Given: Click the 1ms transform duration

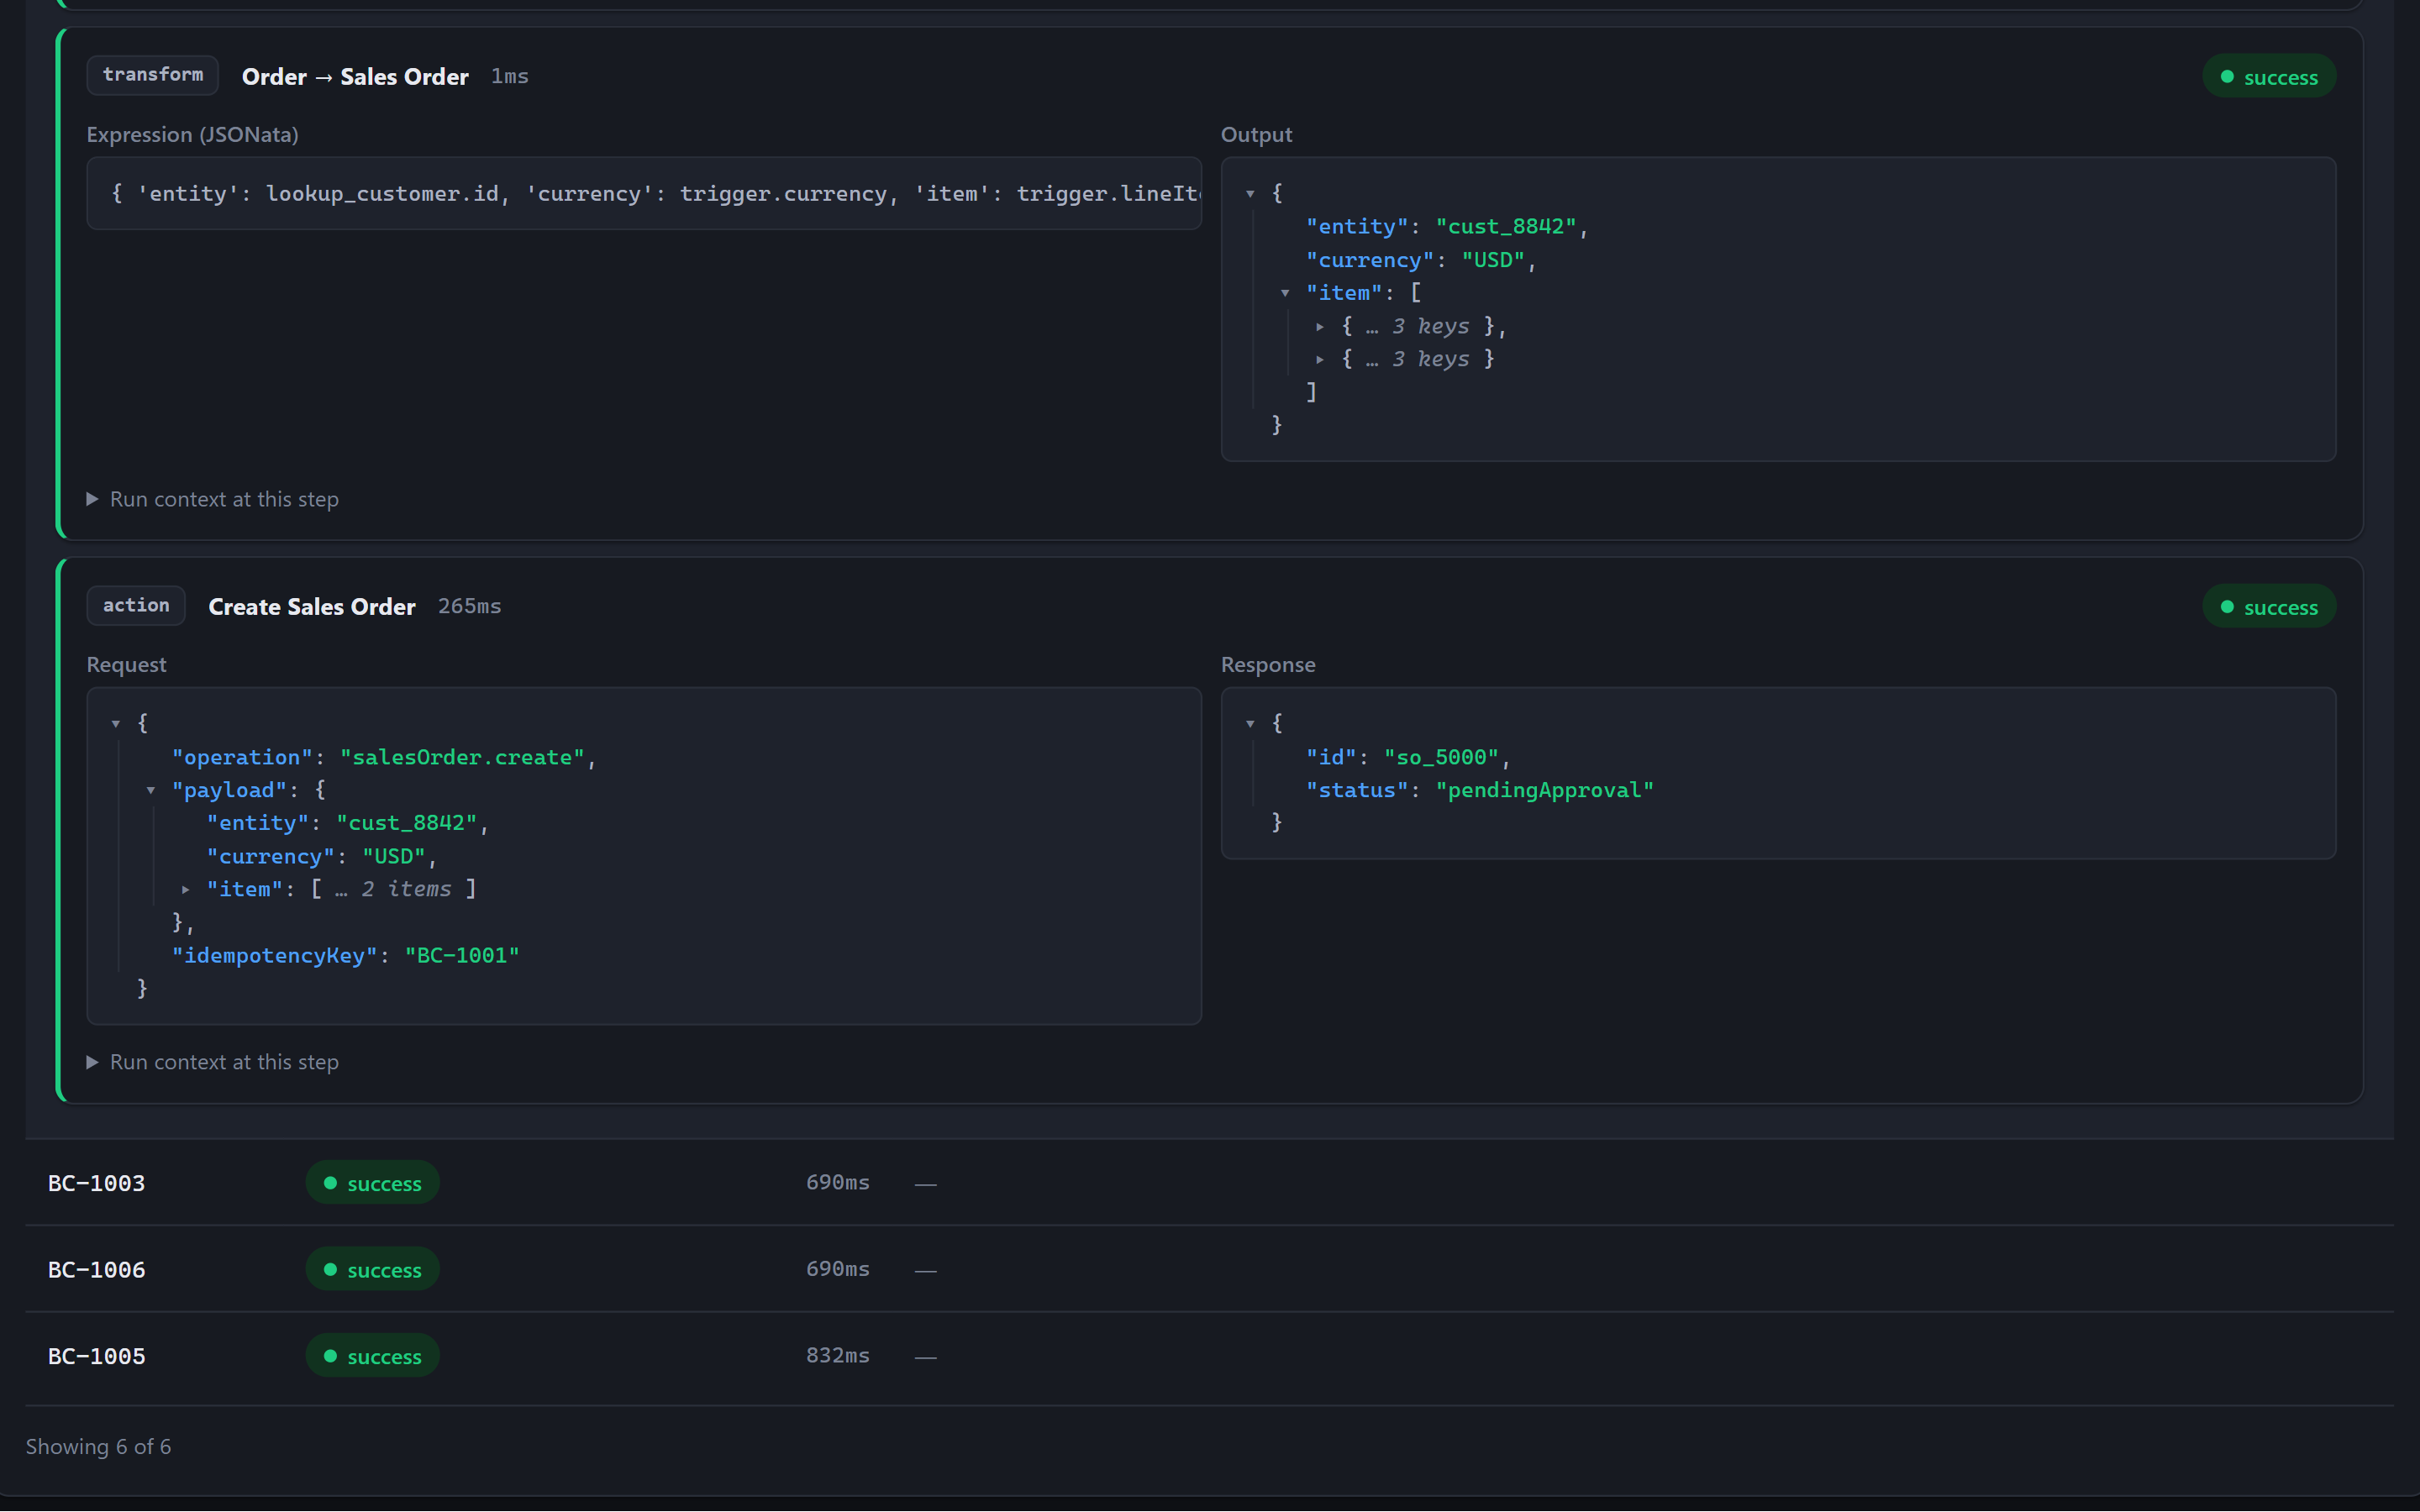Looking at the screenshot, I should [x=510, y=77].
